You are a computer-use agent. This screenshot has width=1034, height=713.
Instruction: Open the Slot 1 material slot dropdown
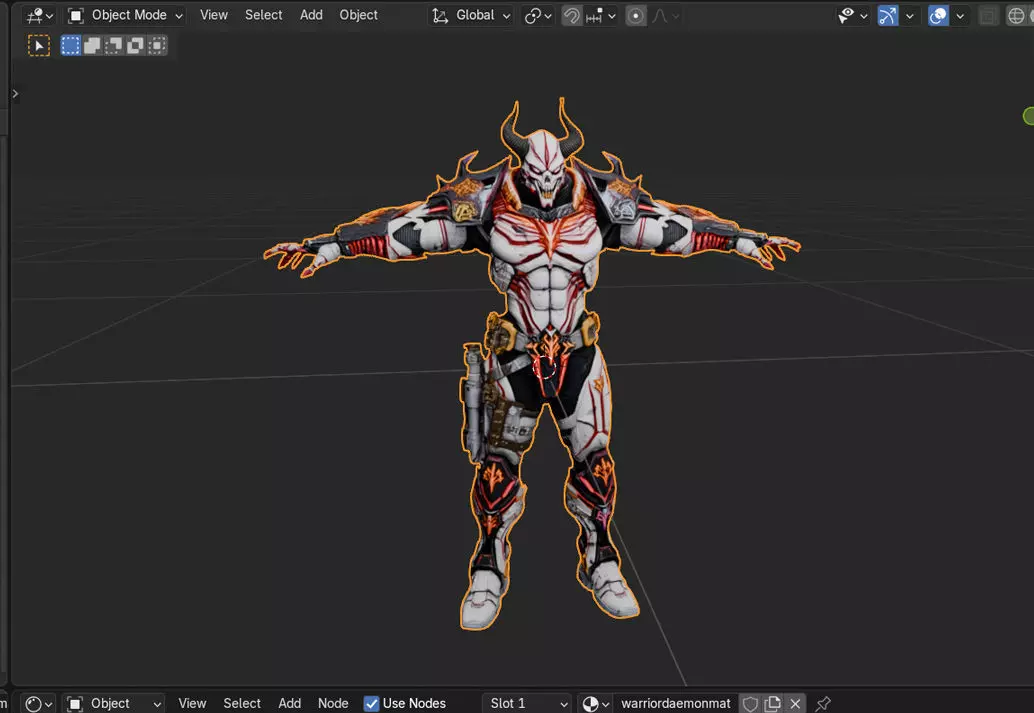pyautogui.click(x=527, y=704)
